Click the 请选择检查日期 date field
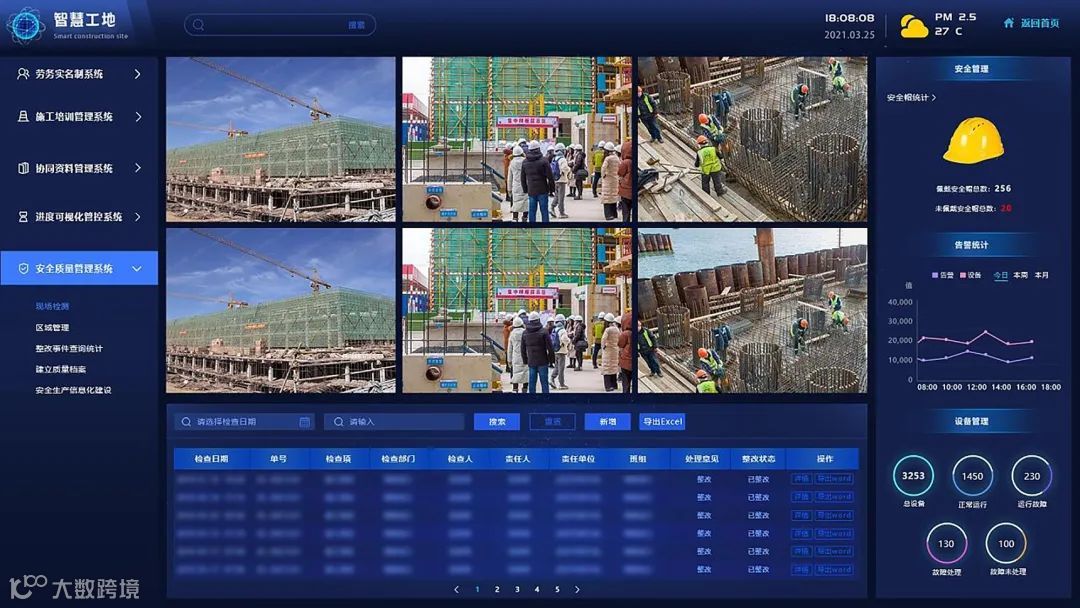This screenshot has height=608, width=1080. [245, 421]
